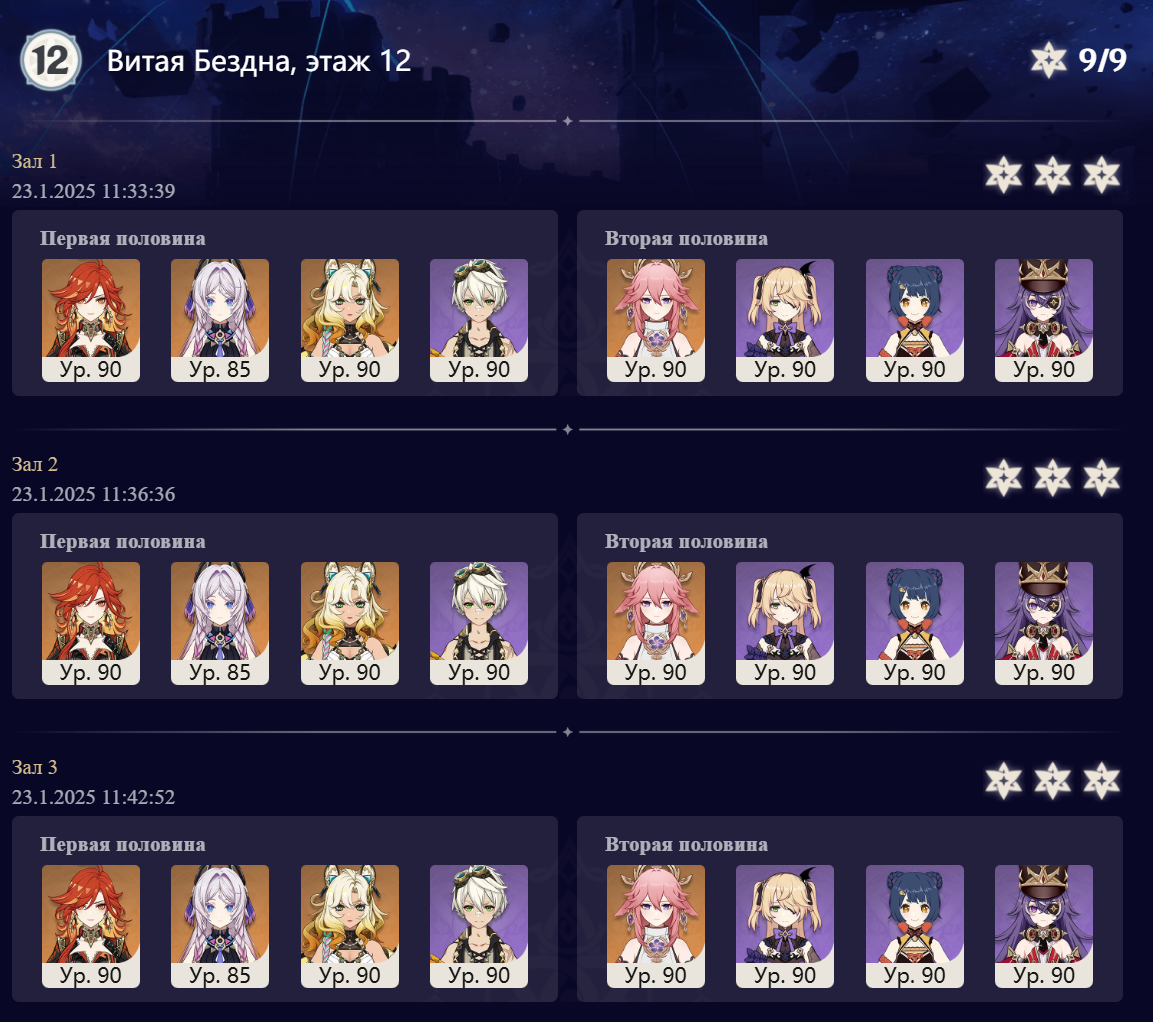
Task: Select red-haired character in Зал 2 first half
Action: (90, 623)
